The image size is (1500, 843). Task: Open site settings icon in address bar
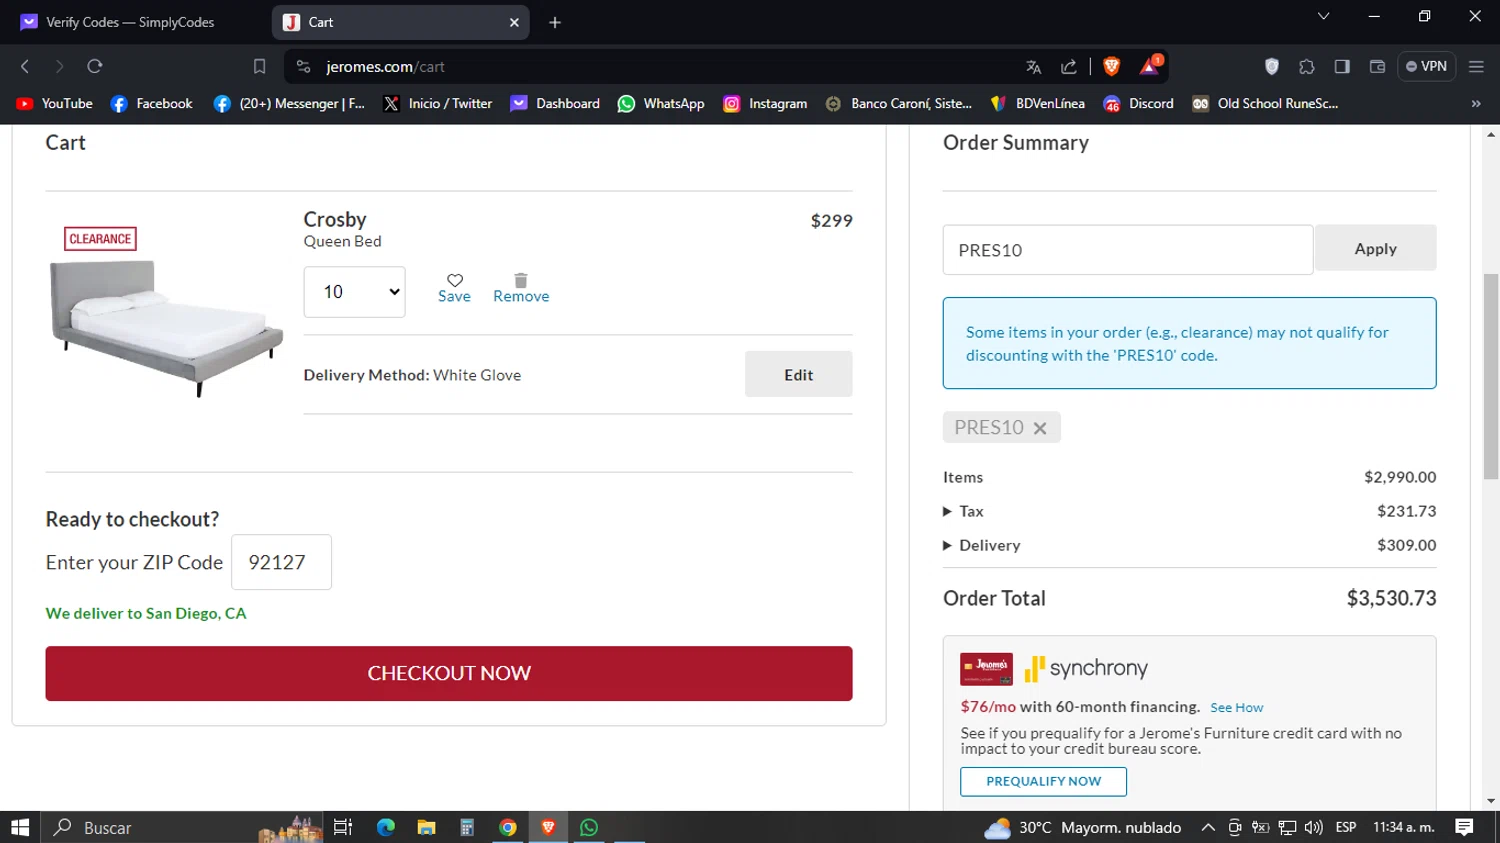[304, 67]
